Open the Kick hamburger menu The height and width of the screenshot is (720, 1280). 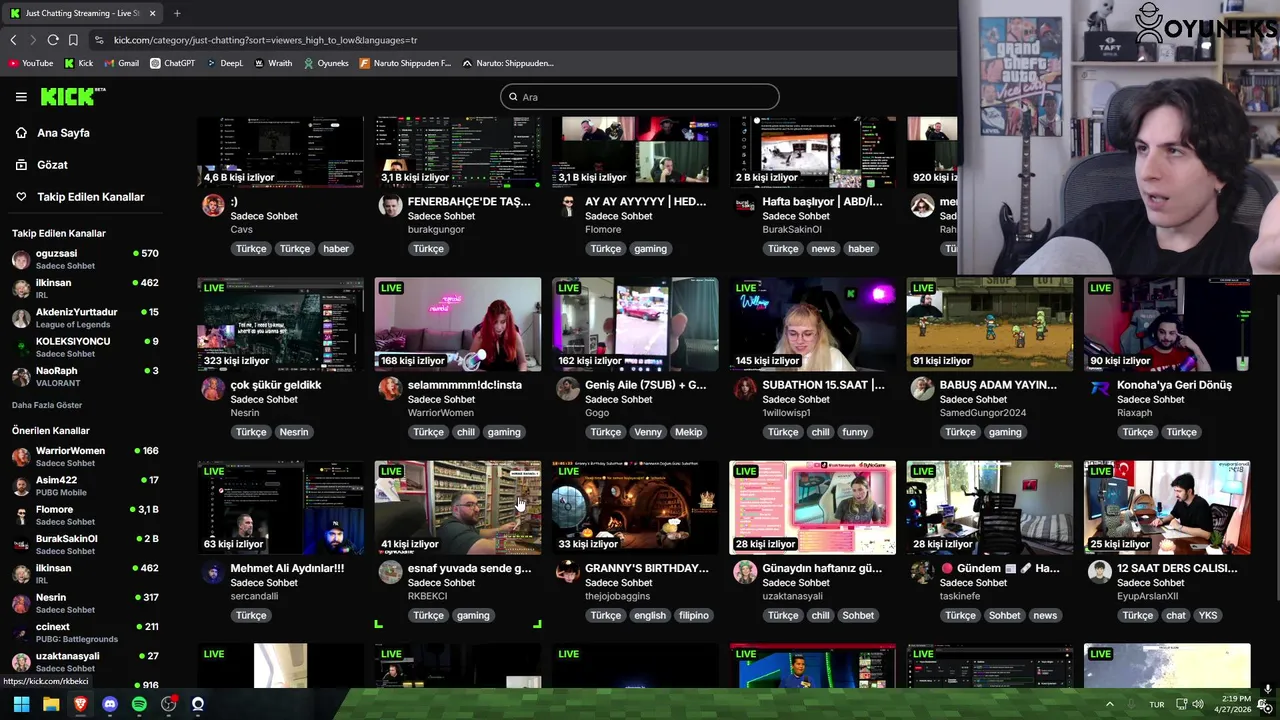coord(21,97)
